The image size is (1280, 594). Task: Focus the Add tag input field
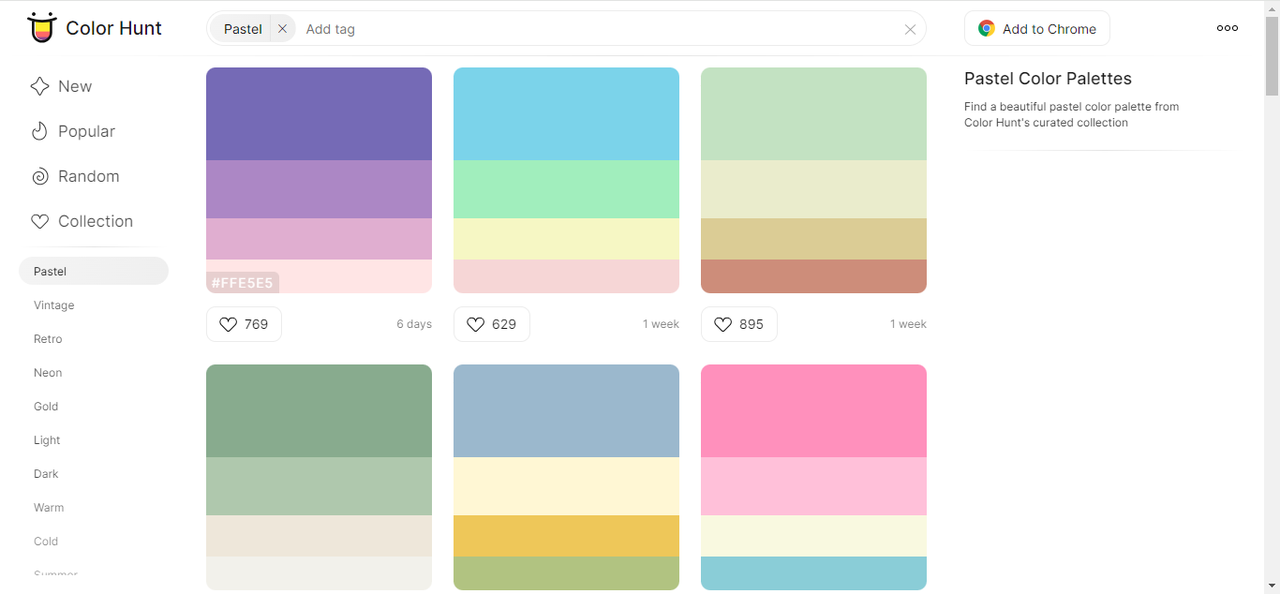(598, 29)
